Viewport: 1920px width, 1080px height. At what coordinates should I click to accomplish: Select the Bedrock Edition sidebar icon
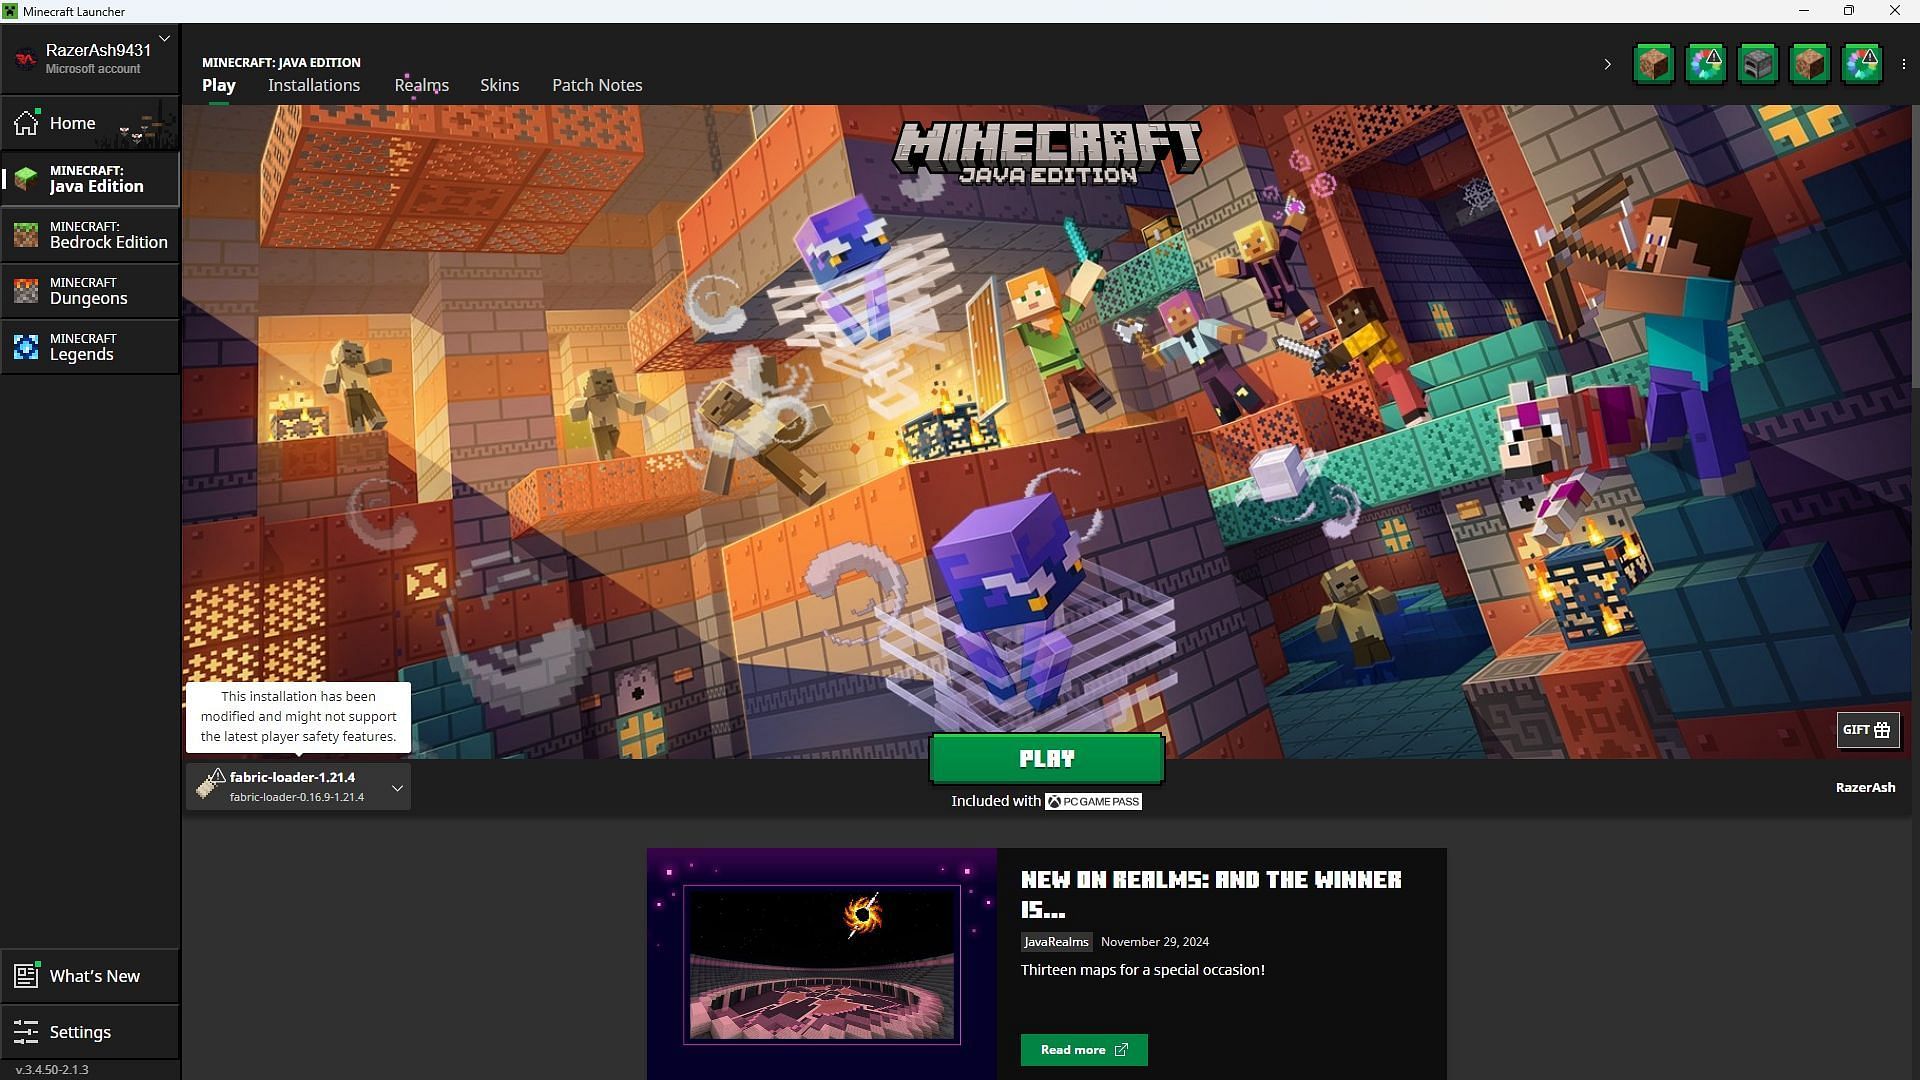(25, 233)
